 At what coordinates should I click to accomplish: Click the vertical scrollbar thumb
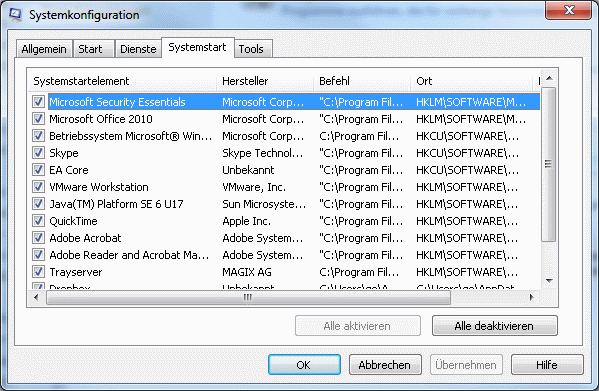(x=549, y=164)
